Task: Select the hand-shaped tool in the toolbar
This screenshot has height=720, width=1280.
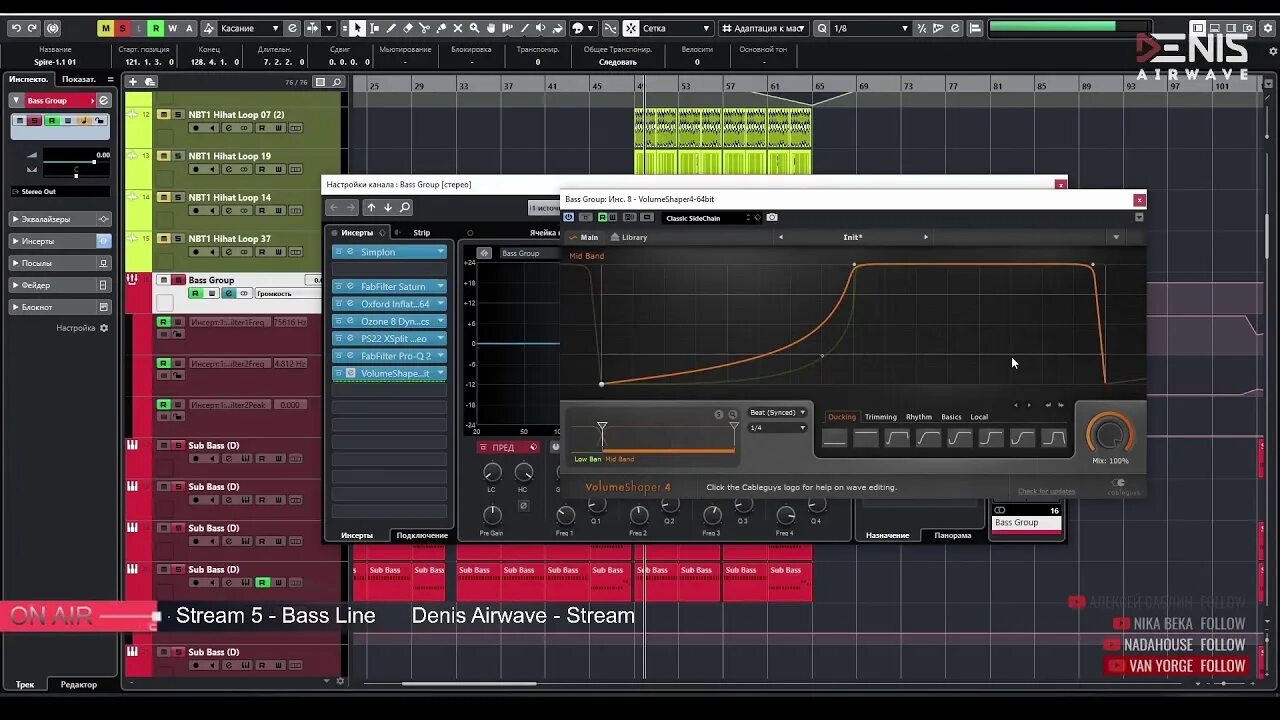Action: click(492, 28)
